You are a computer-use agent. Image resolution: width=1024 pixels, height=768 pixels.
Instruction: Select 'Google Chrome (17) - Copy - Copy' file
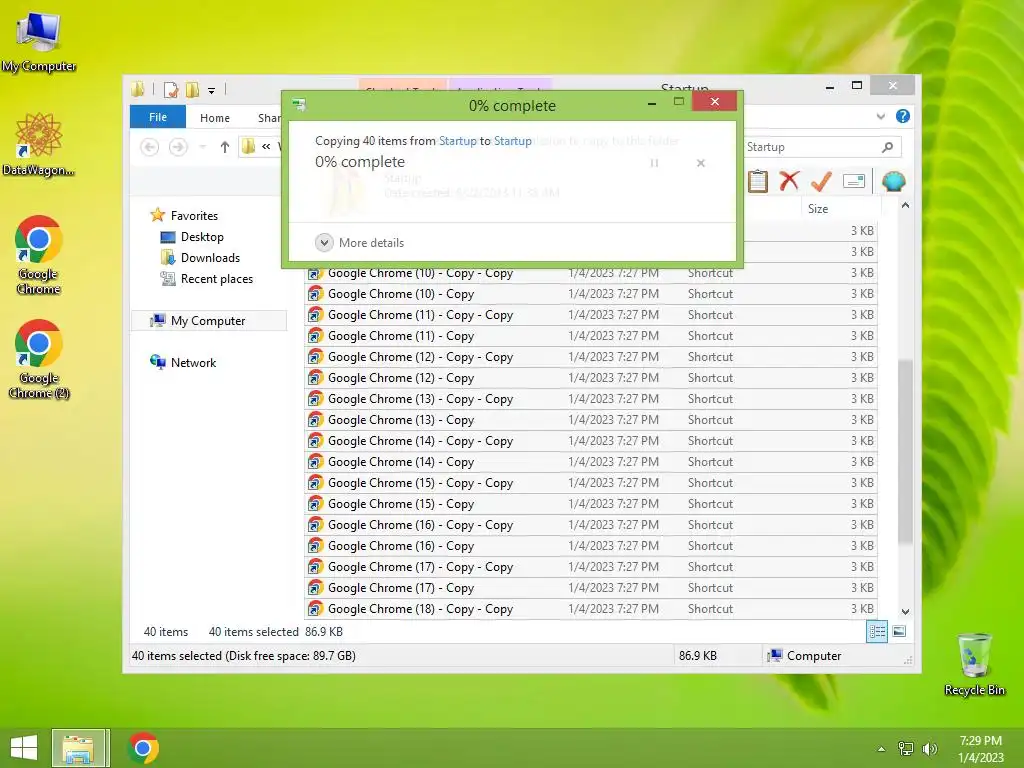point(590,566)
